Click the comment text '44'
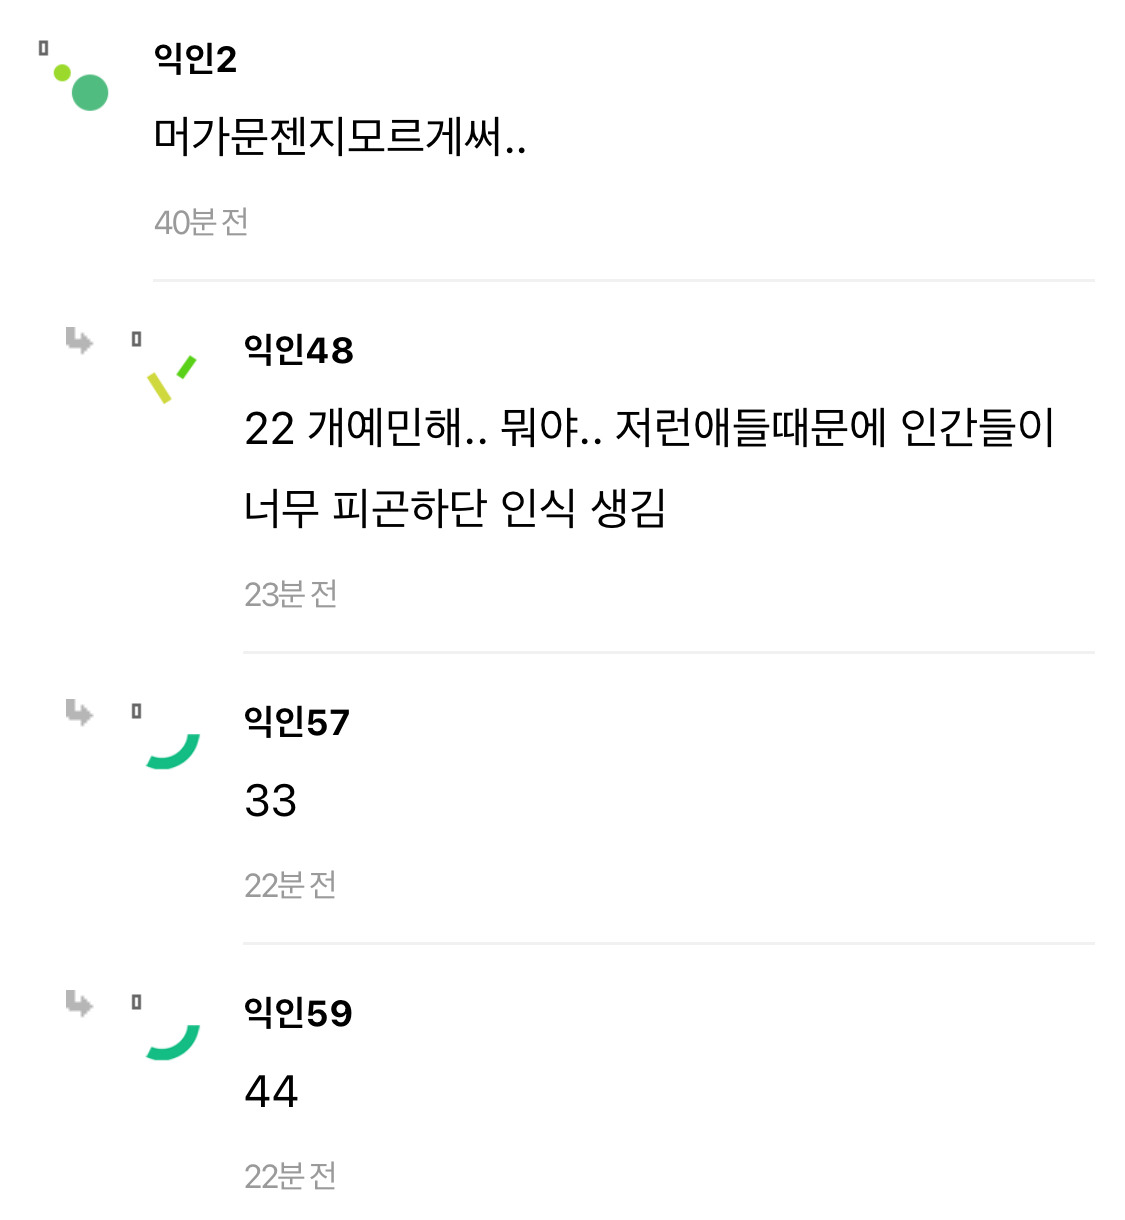 click(x=270, y=1092)
